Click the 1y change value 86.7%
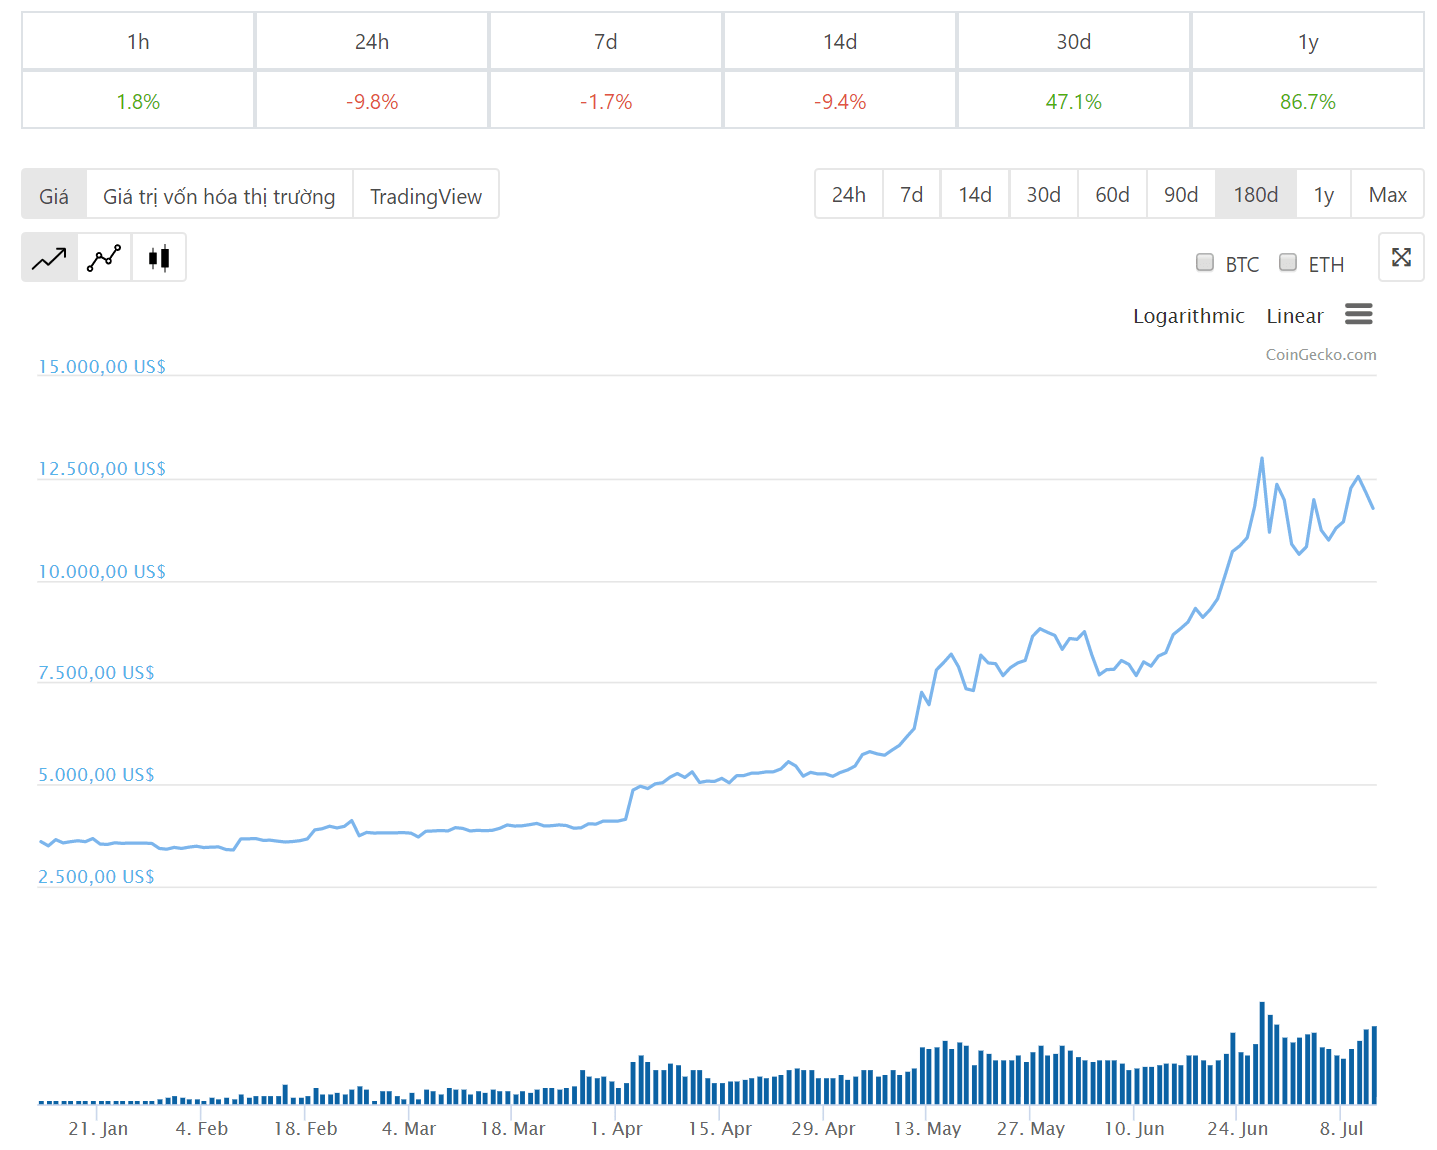This screenshot has height=1150, width=1437. [x=1308, y=101]
